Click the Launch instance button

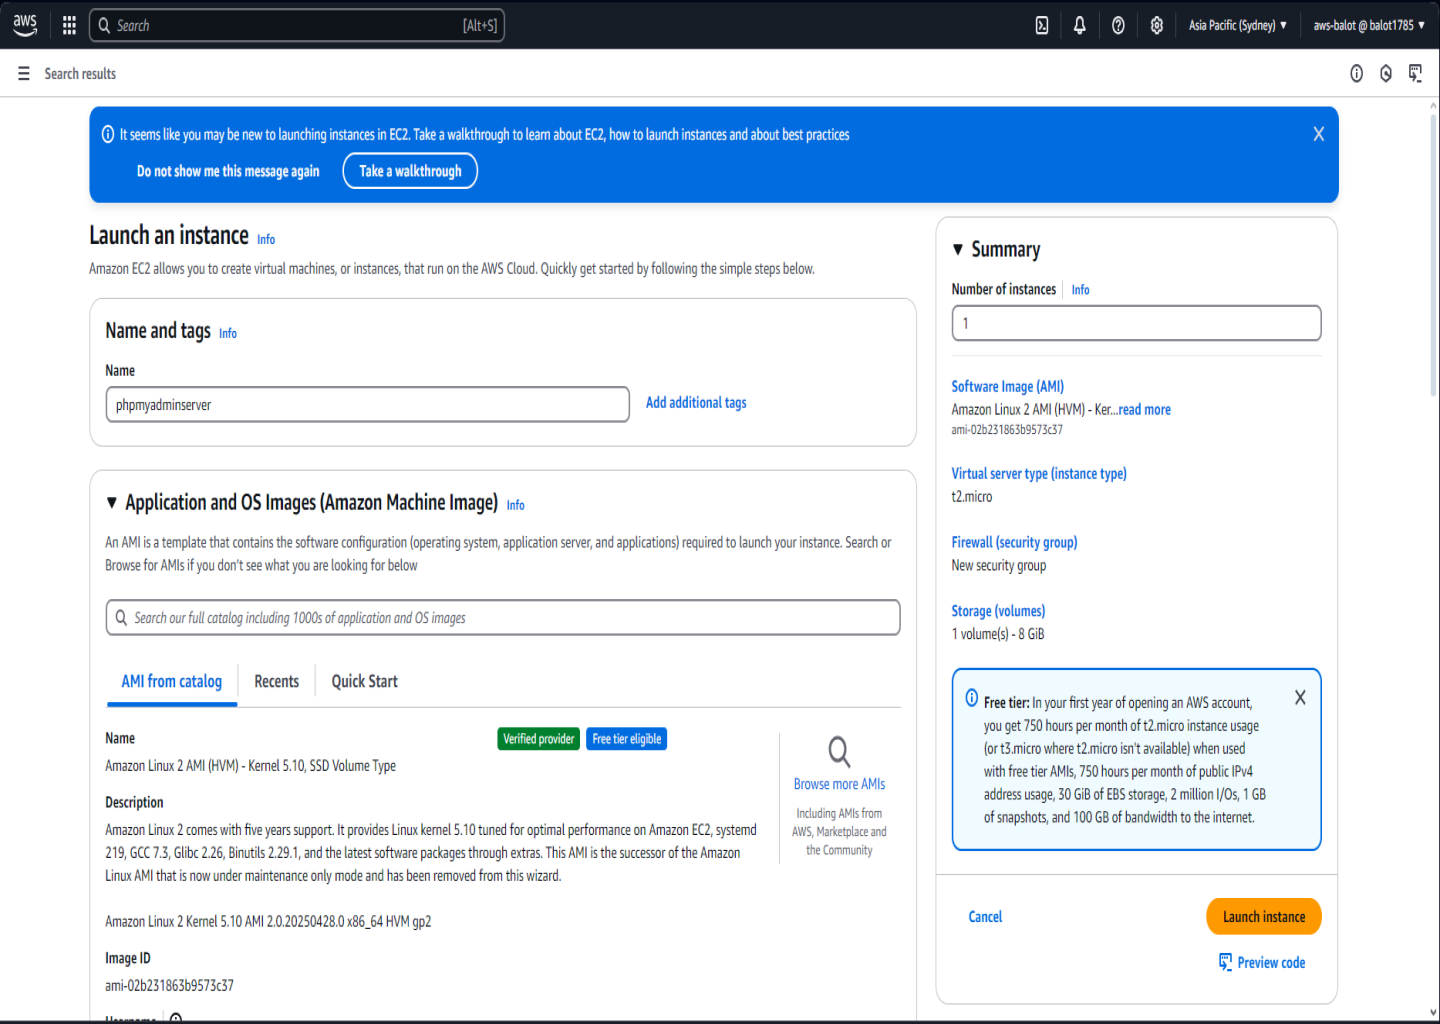(x=1264, y=917)
